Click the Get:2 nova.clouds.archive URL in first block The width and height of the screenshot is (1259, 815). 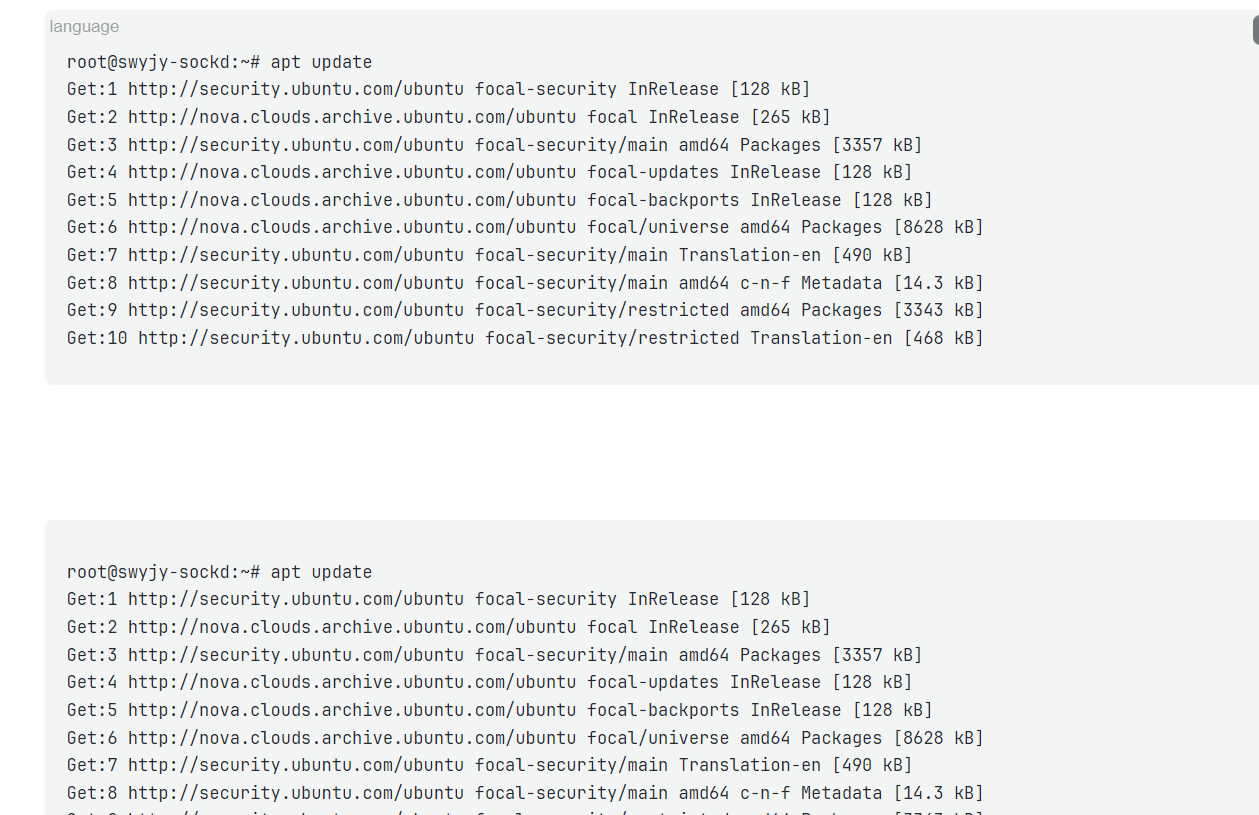click(352, 117)
